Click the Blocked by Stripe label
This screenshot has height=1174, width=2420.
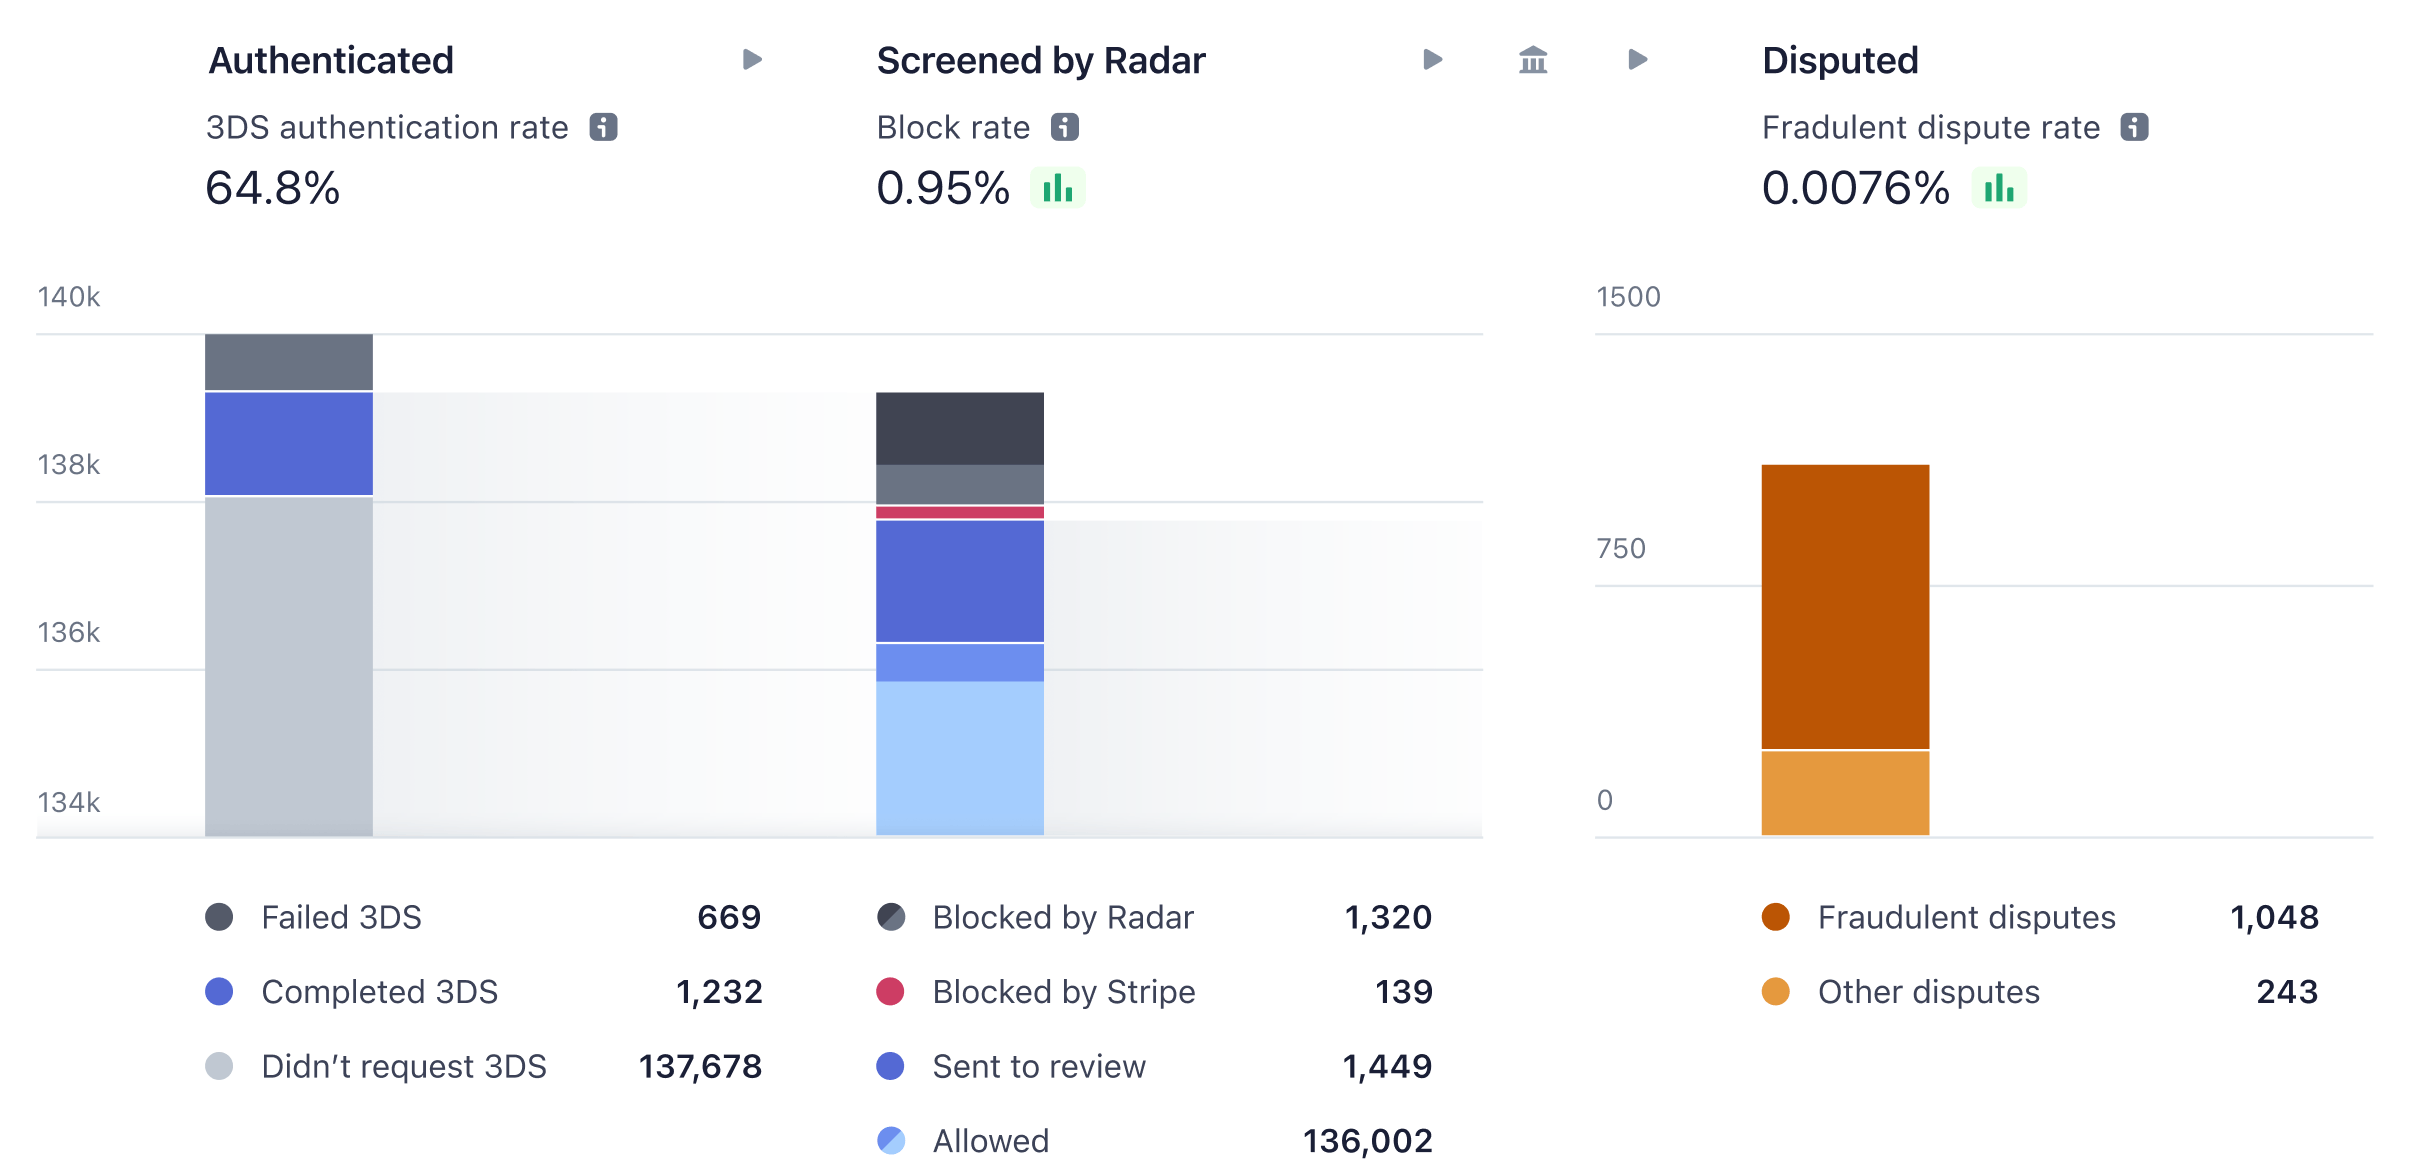[1064, 992]
